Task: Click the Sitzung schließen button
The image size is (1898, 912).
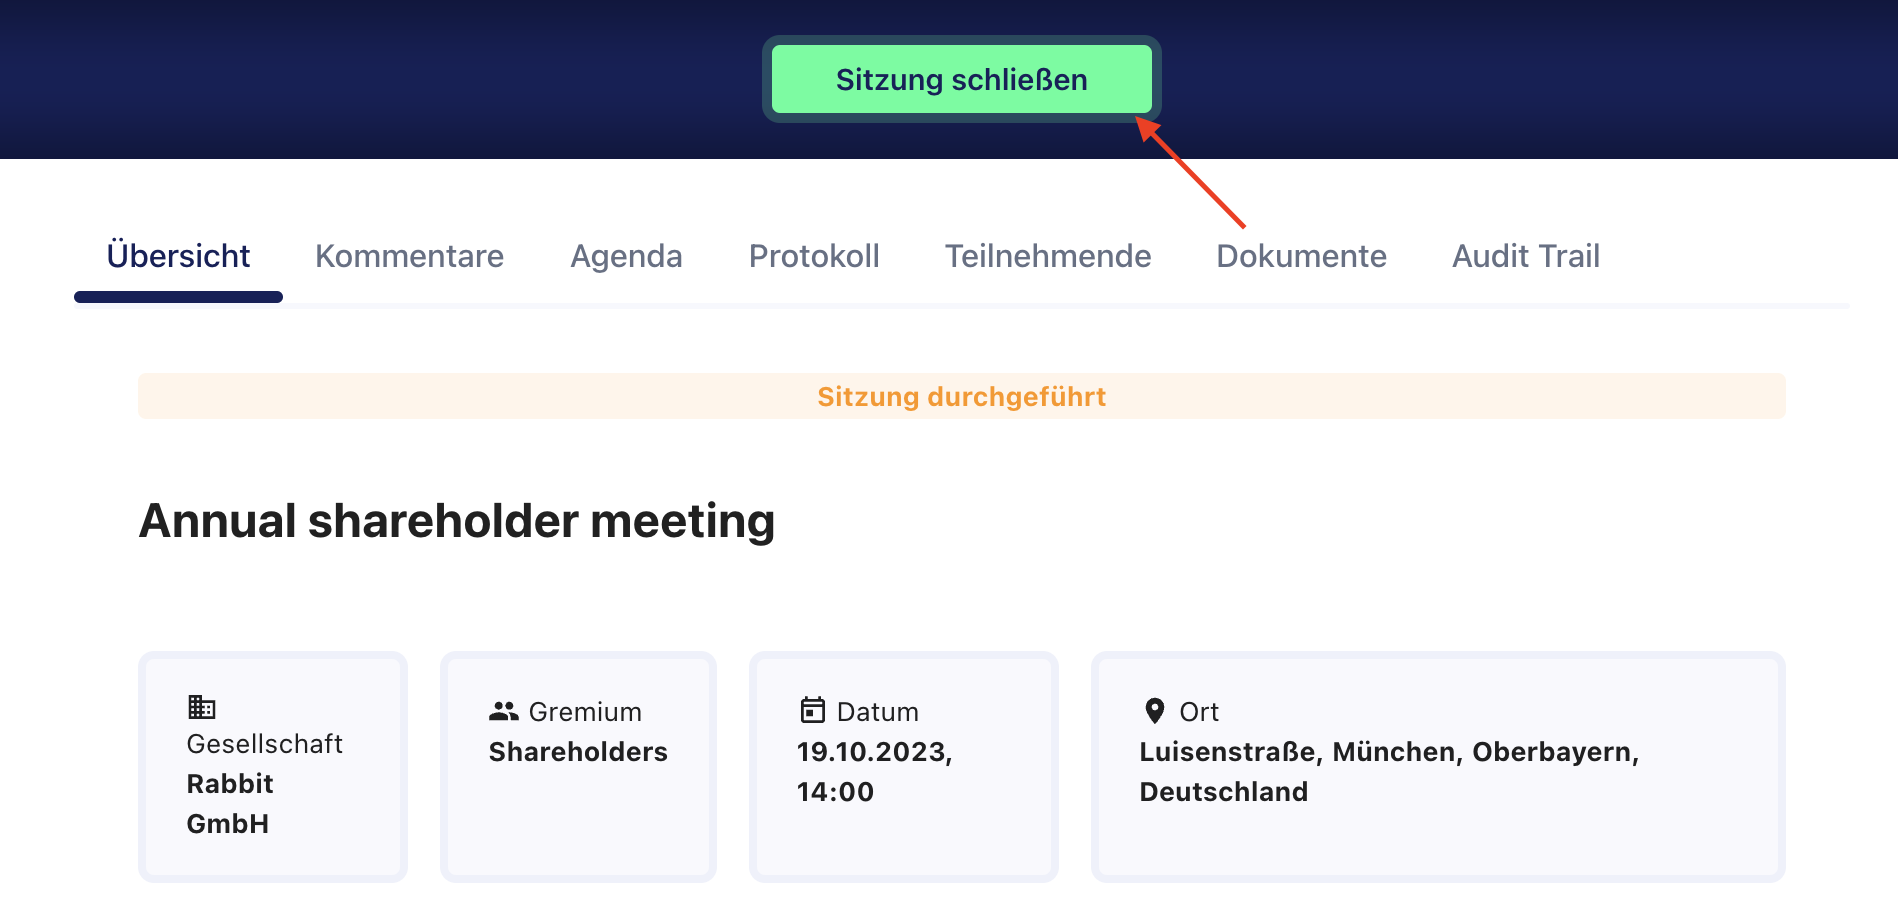Action: tap(961, 79)
